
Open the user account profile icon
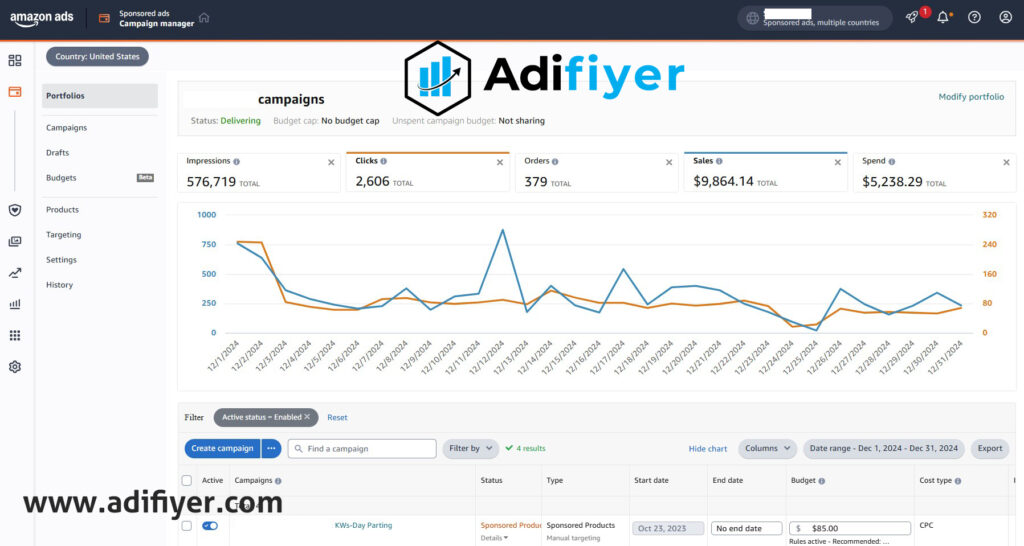pos(1006,18)
